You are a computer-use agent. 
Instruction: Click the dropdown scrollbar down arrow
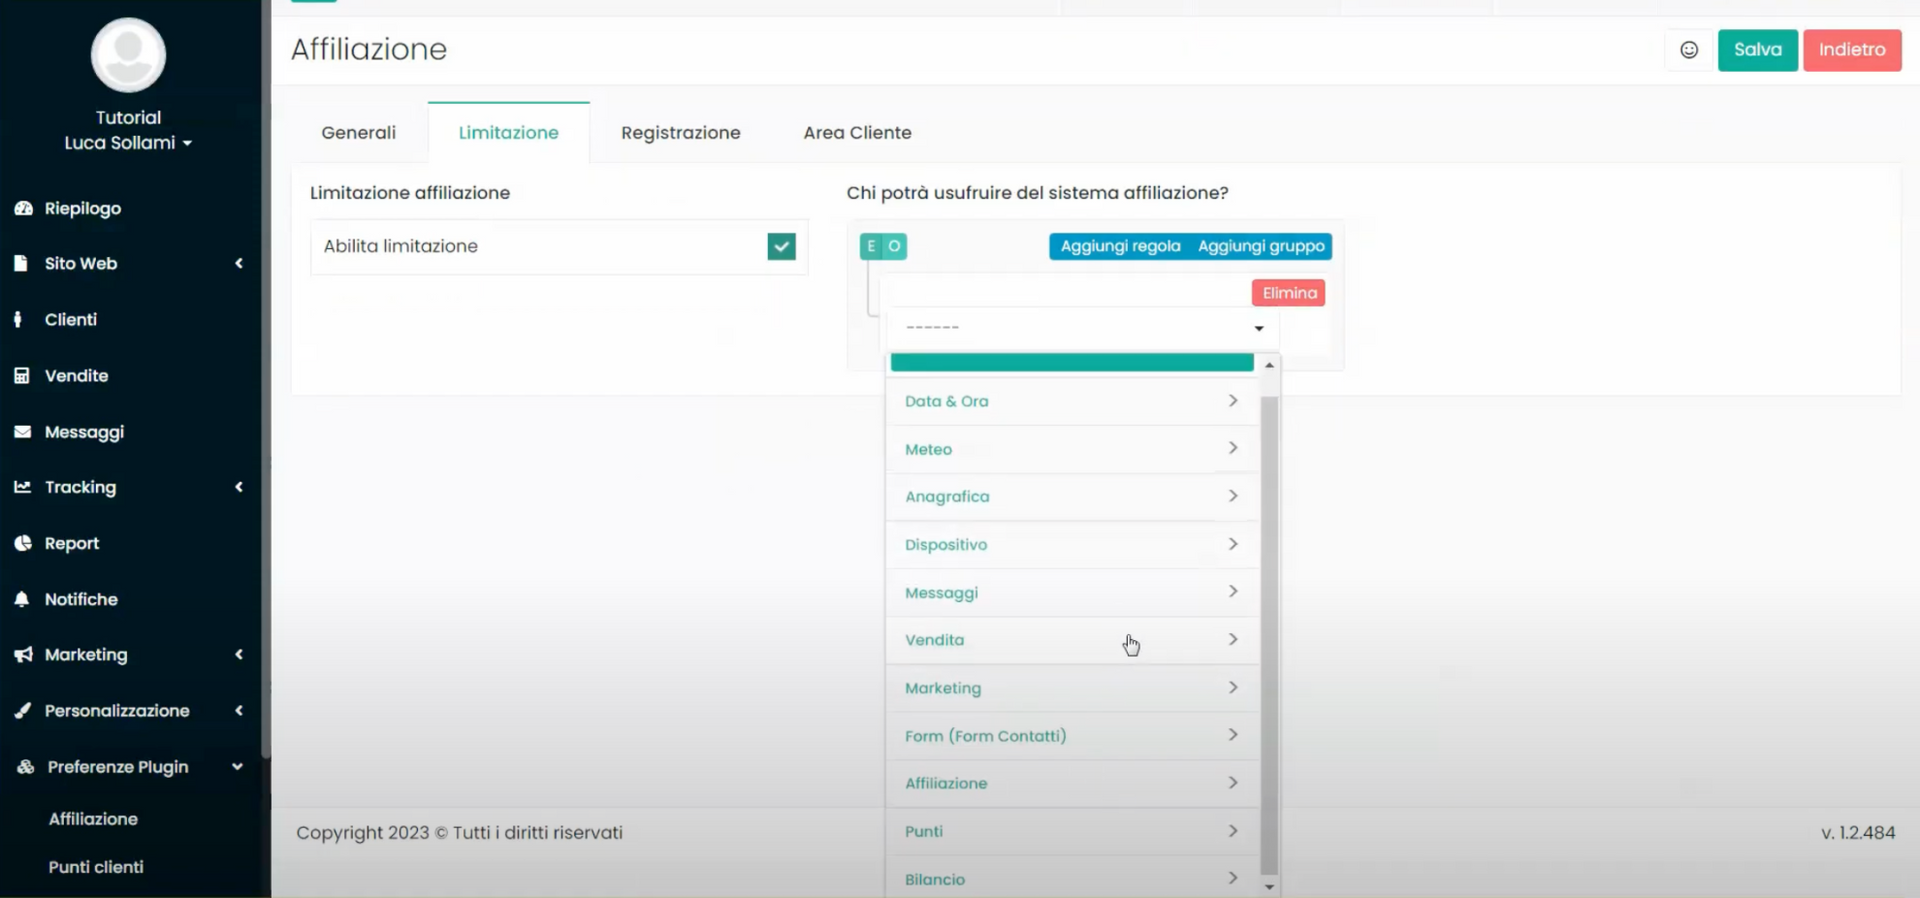coord(1269,887)
